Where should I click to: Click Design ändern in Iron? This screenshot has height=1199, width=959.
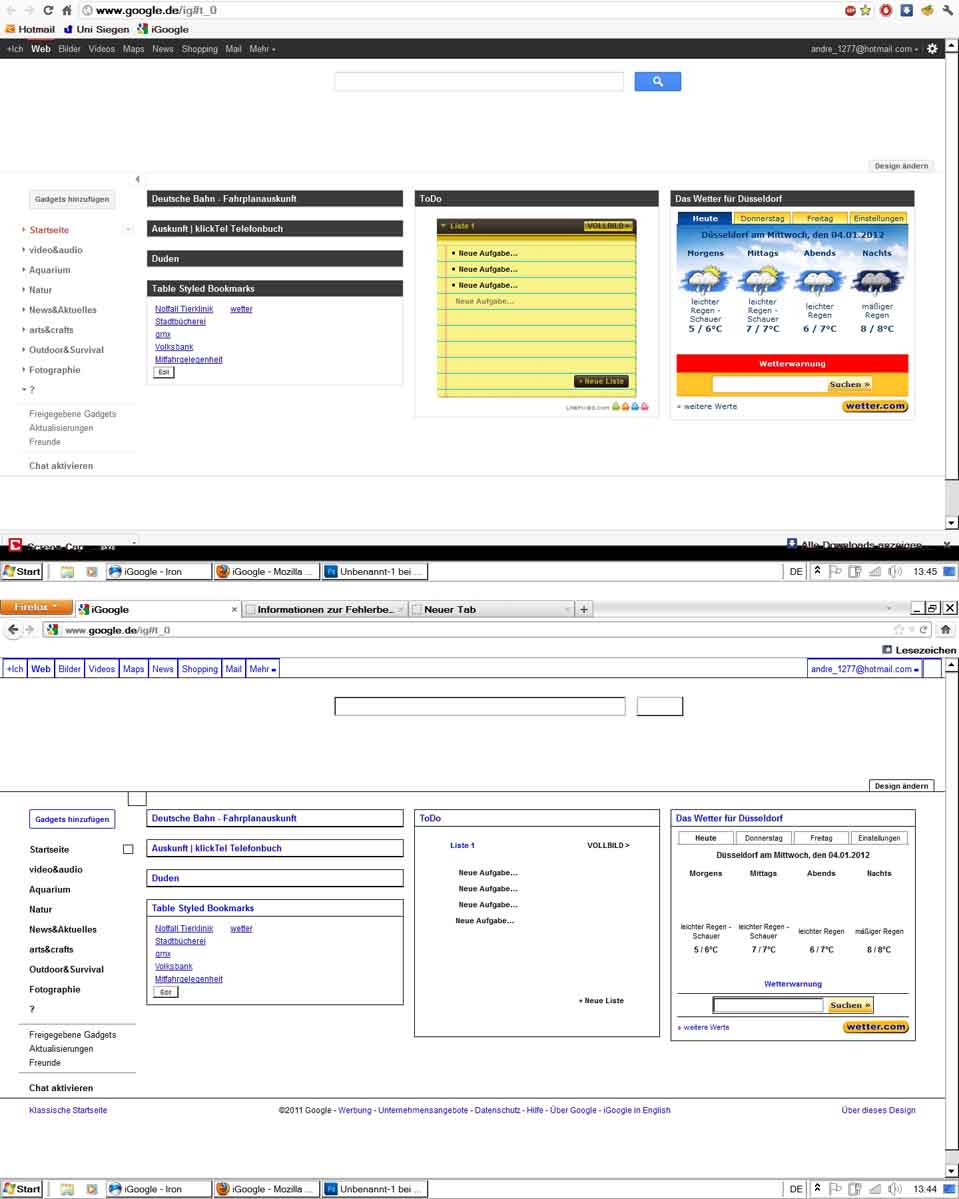(x=902, y=166)
